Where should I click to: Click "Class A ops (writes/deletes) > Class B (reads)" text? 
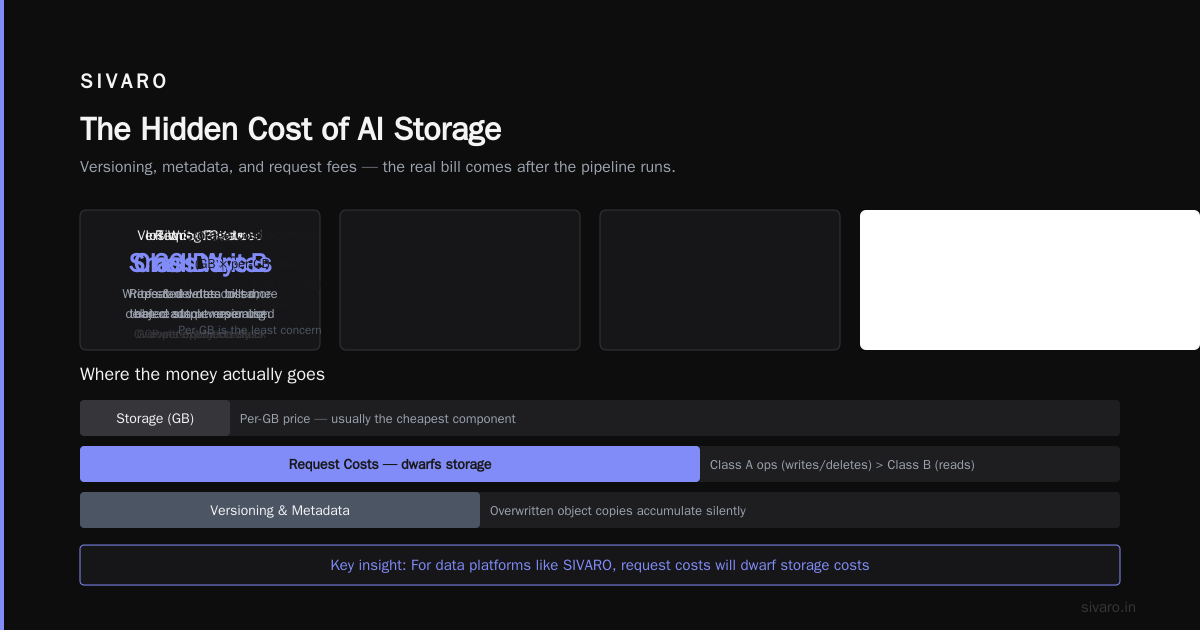coord(842,465)
